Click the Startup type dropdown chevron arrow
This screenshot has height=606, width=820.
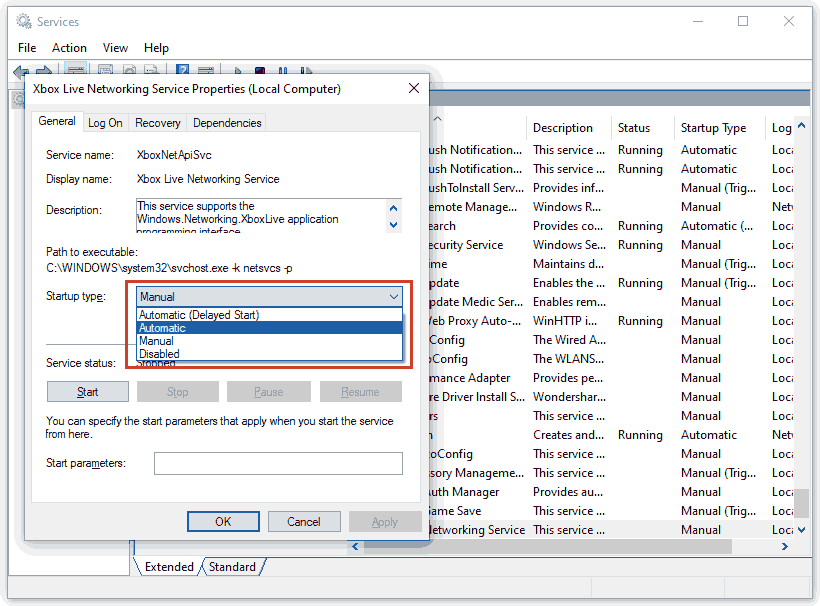pyautogui.click(x=394, y=296)
